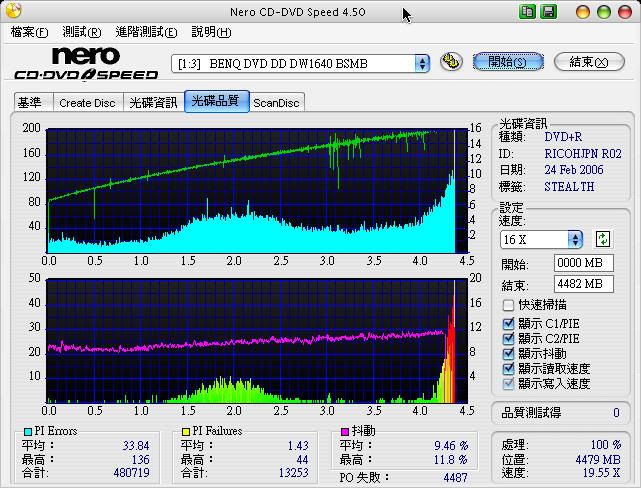Click the PI Errors average value 33.84
Viewport: 641px width, 488px height.
(x=136, y=445)
